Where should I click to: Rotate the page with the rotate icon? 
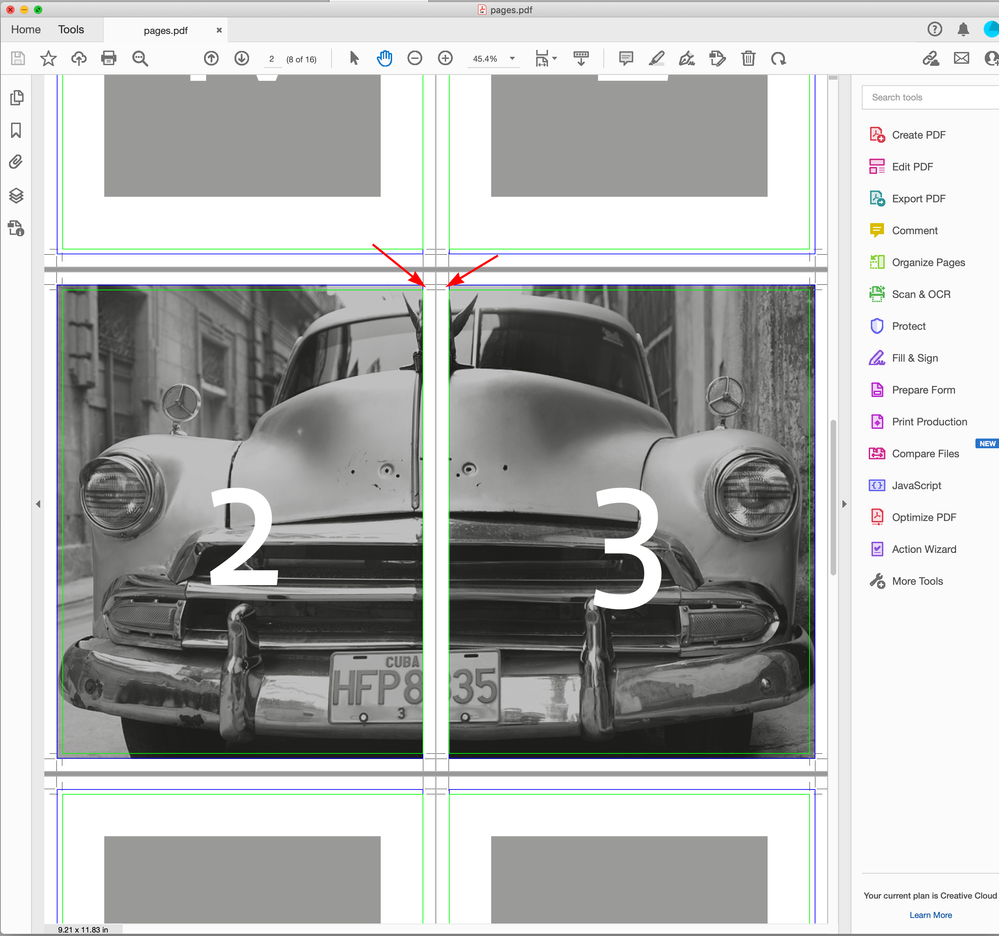pyautogui.click(x=779, y=59)
